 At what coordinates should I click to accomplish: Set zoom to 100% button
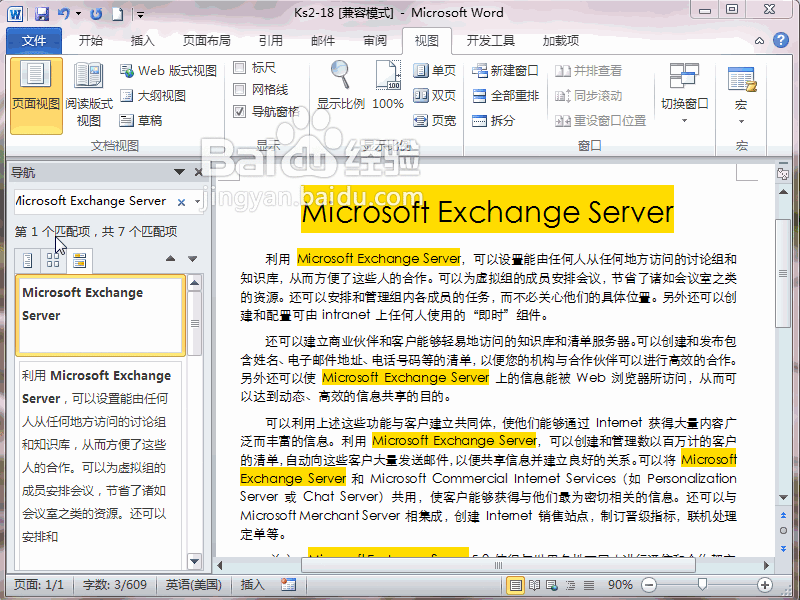pyautogui.click(x=388, y=85)
